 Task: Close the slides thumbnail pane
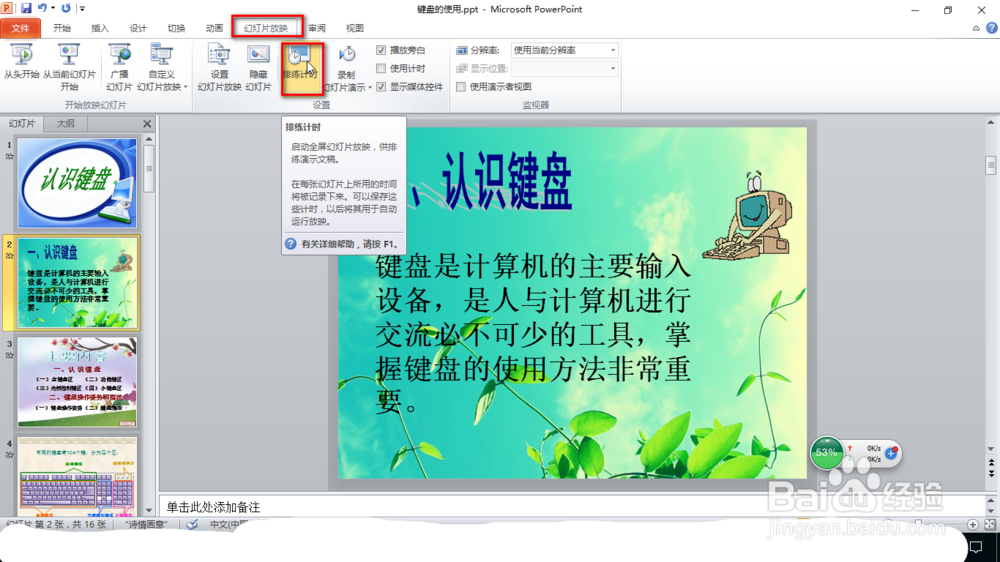(x=147, y=124)
